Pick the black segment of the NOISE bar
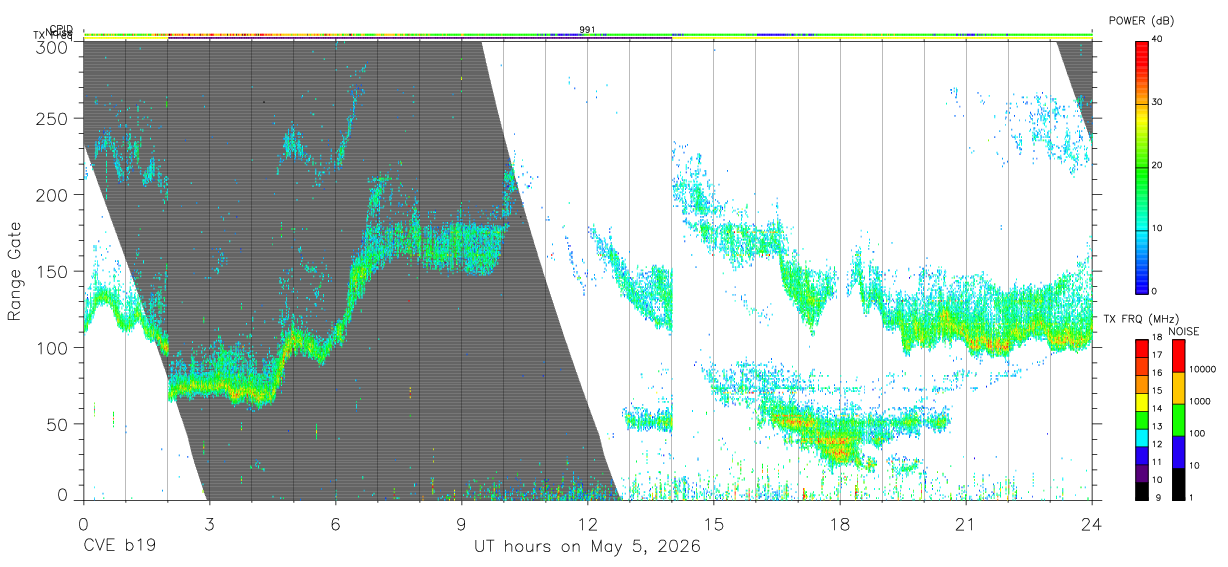 point(1179,484)
